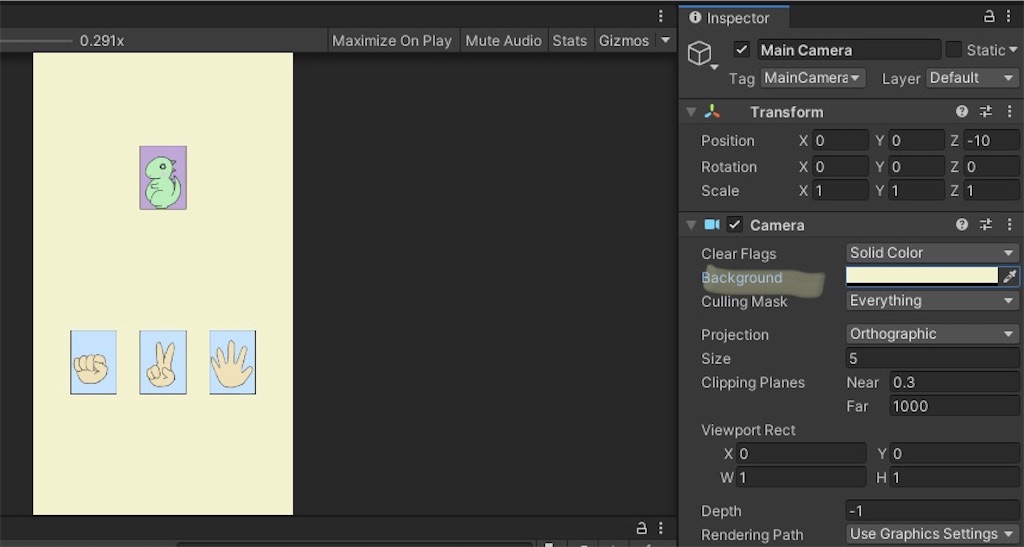
Task: Open Camera component three-dot menu
Action: coord(1010,225)
